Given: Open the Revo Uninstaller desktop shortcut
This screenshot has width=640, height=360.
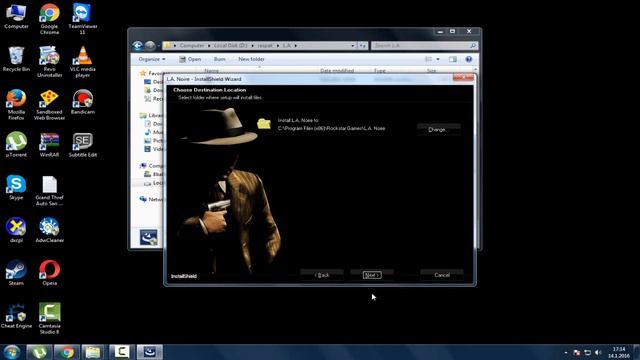Looking at the screenshot, I should [49, 62].
